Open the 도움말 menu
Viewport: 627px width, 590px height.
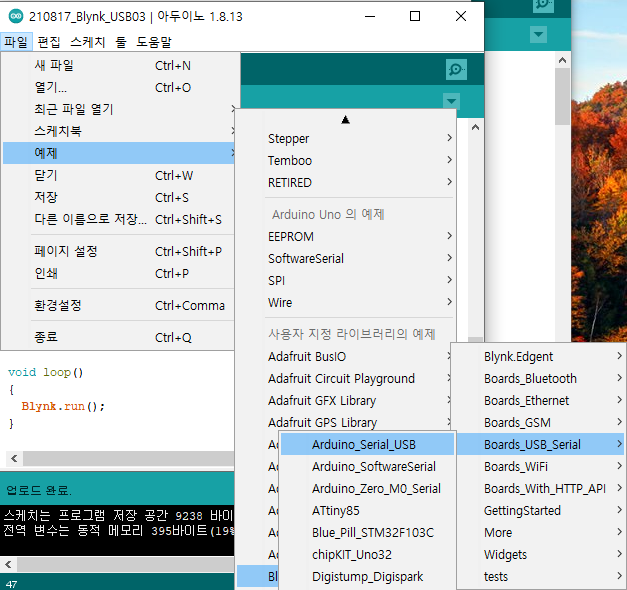pos(154,42)
